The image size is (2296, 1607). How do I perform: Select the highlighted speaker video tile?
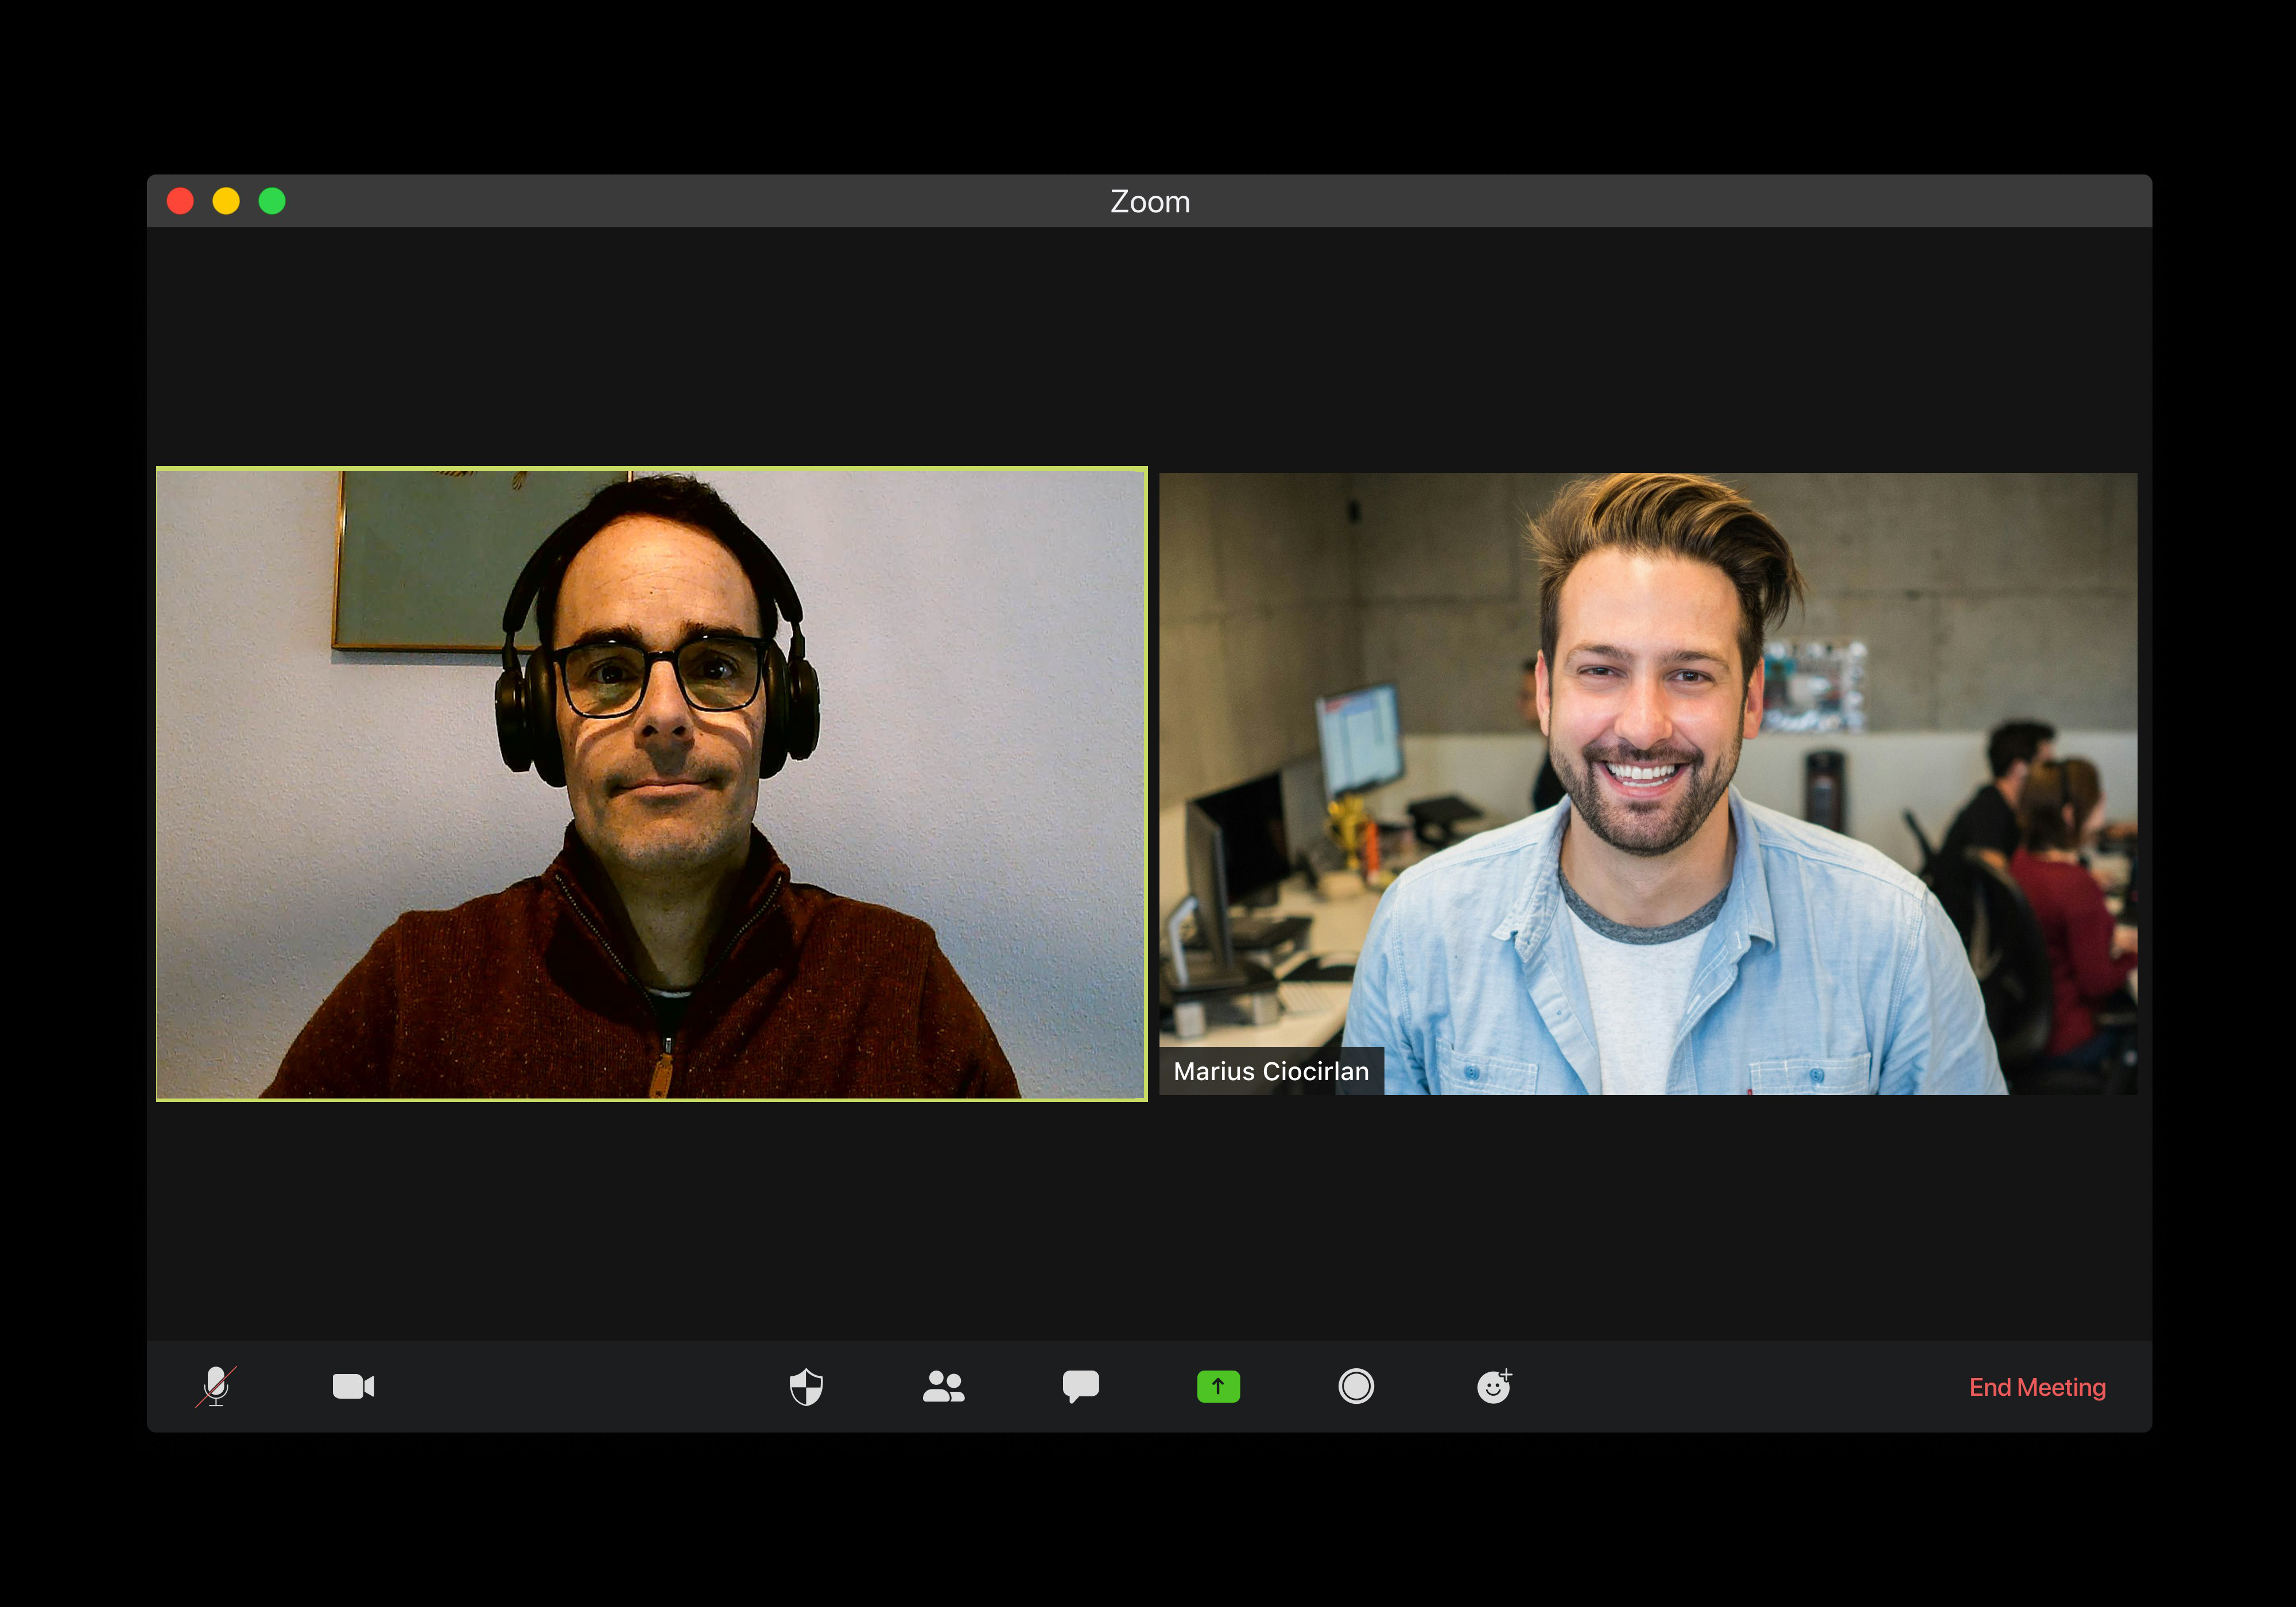point(652,784)
